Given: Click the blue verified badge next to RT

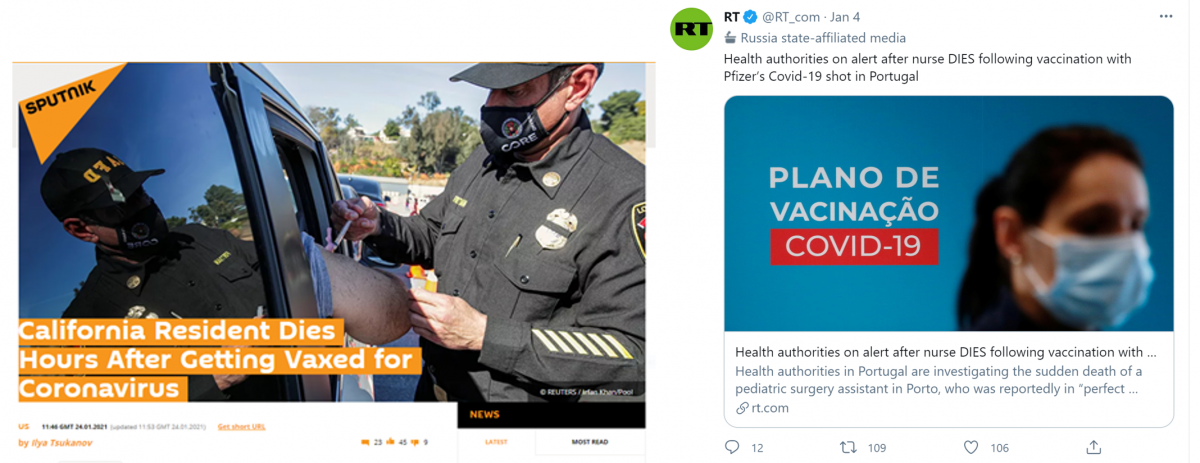Looking at the screenshot, I should click(x=750, y=17).
